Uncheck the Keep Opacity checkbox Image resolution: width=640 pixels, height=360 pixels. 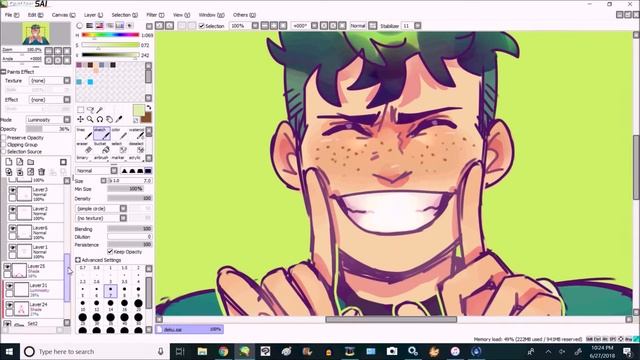click(x=110, y=252)
